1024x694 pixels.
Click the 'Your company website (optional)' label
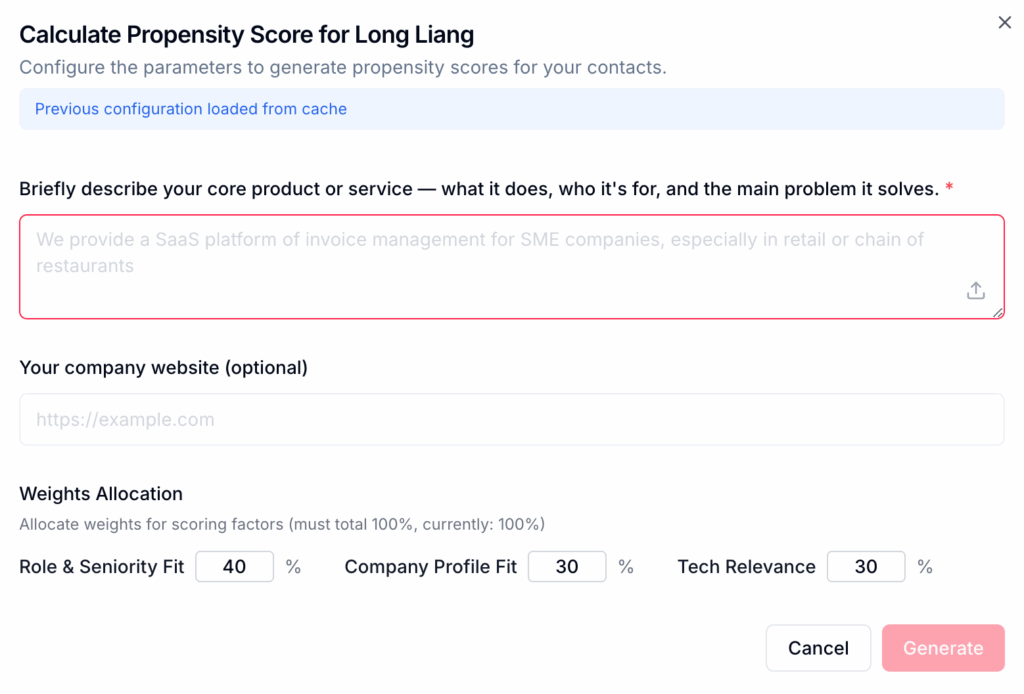pyautogui.click(x=163, y=367)
